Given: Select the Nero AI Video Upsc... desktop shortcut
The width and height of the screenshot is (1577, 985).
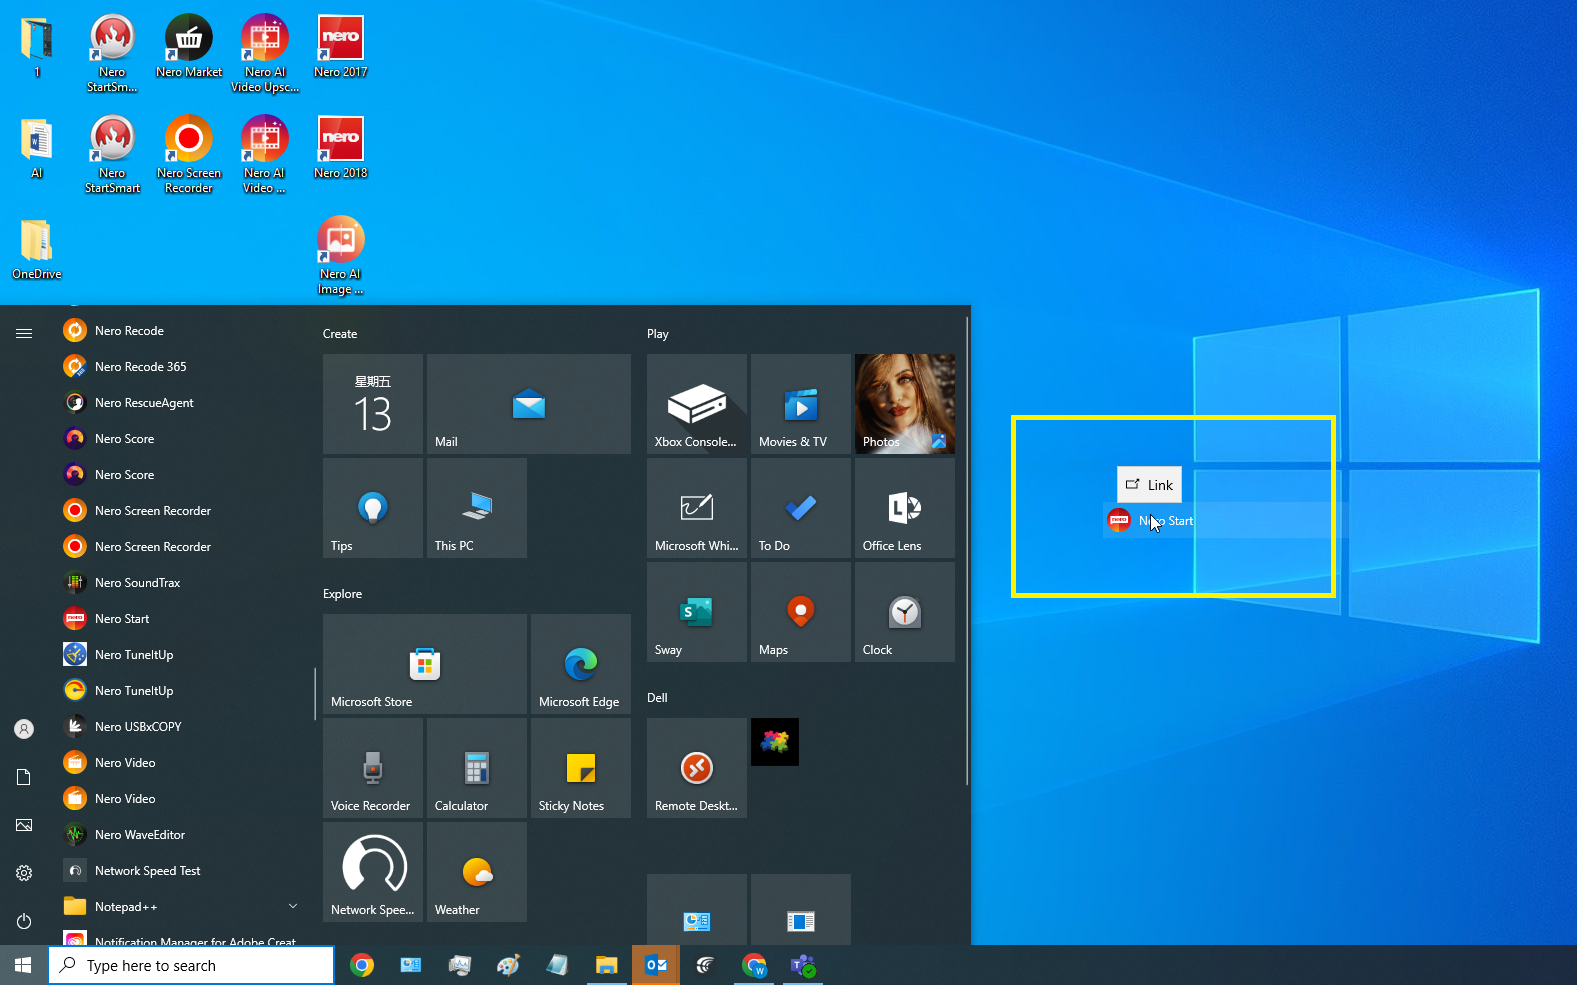Looking at the screenshot, I should pos(265,53).
